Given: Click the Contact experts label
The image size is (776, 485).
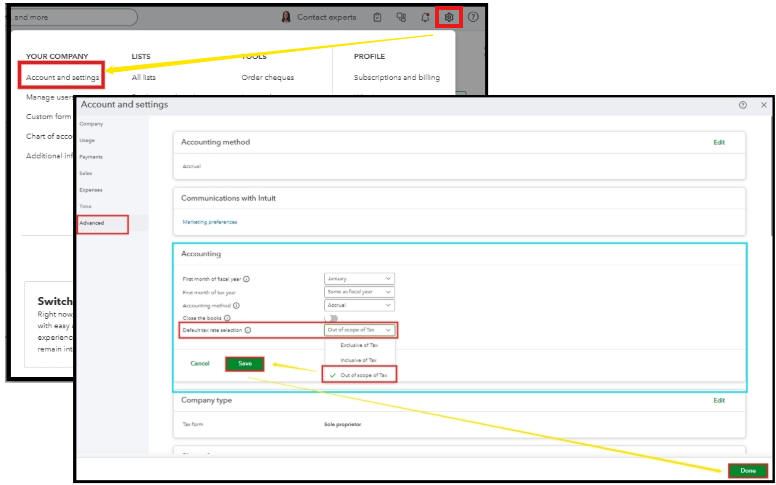Looking at the screenshot, I should tap(327, 17).
